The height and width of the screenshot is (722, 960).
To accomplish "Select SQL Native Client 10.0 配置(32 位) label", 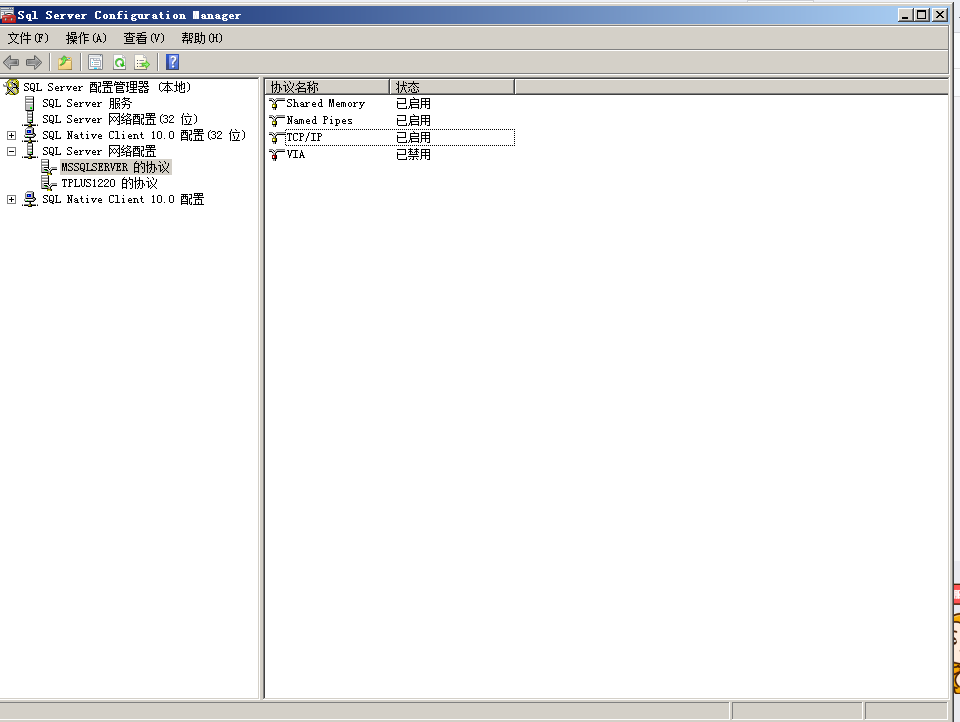I will tap(144, 135).
